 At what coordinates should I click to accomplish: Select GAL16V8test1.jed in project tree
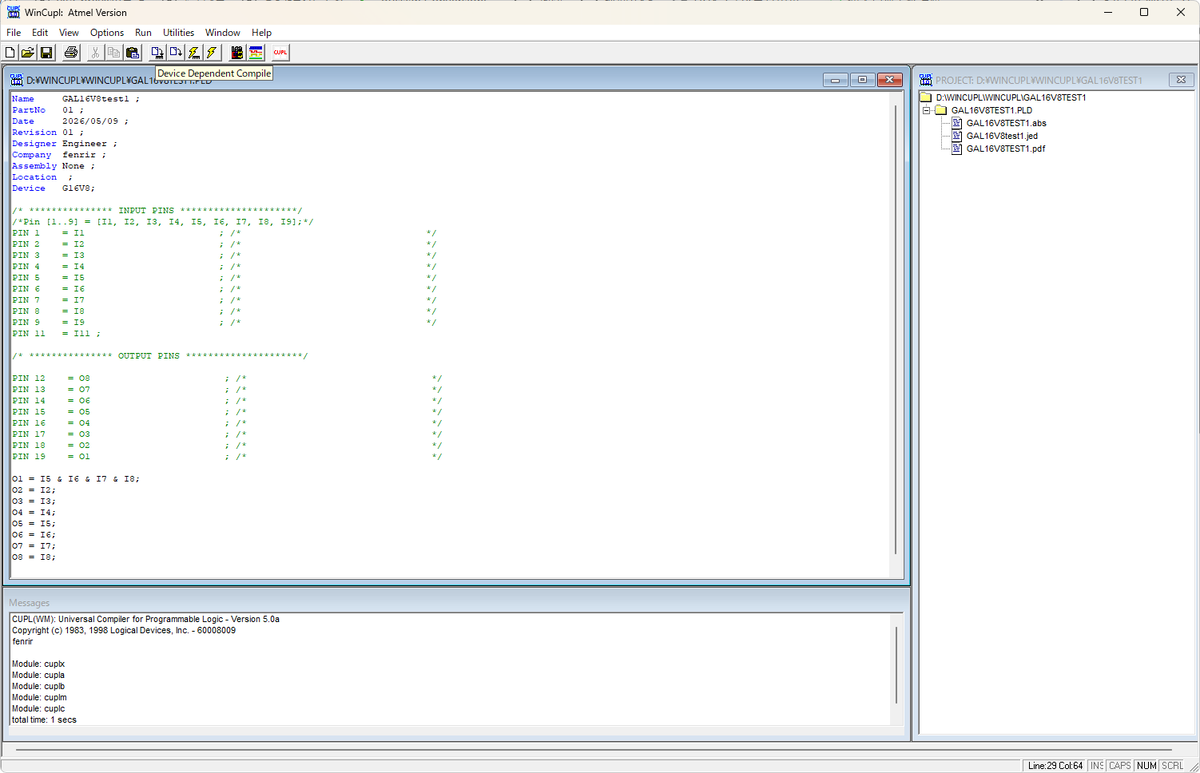1001,136
